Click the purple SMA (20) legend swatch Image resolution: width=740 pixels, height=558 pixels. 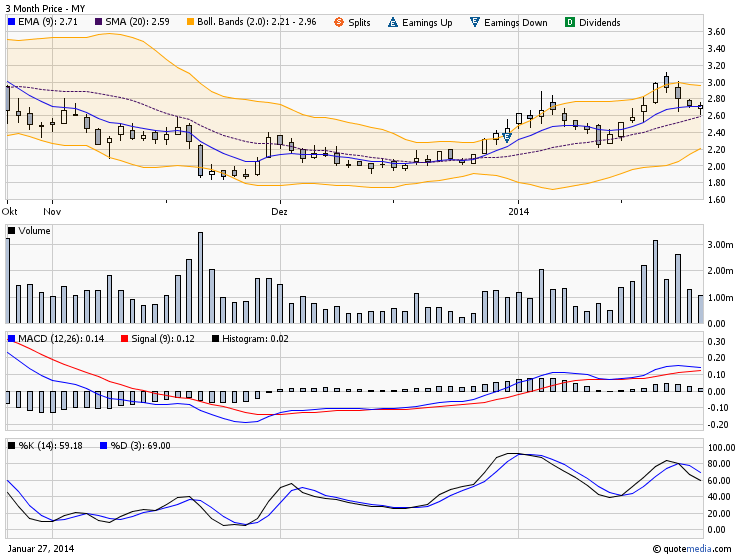[x=98, y=22]
